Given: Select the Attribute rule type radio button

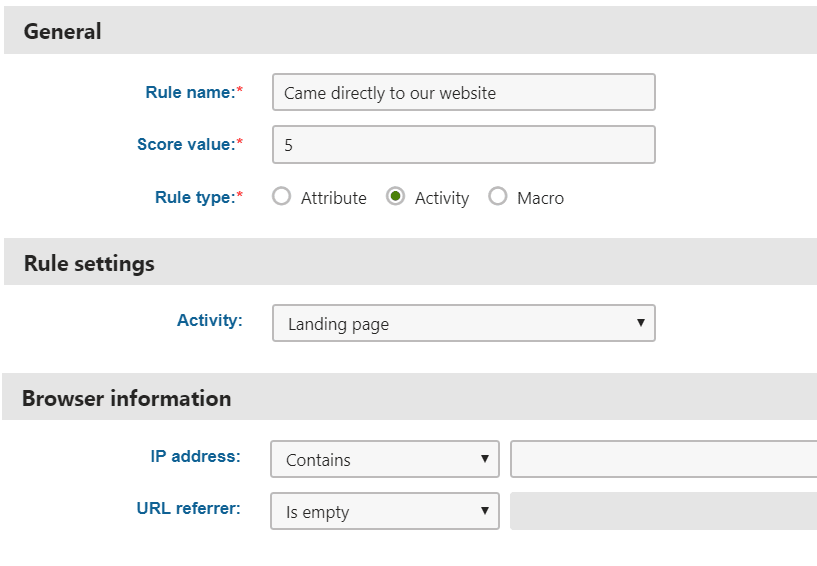Looking at the screenshot, I should (x=281, y=196).
